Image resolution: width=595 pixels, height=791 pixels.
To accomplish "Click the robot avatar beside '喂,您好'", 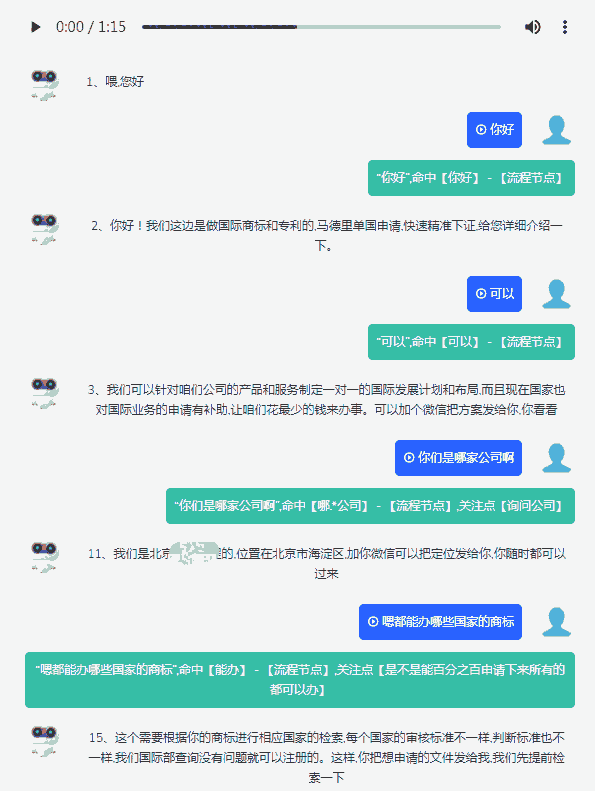I will pos(45,85).
